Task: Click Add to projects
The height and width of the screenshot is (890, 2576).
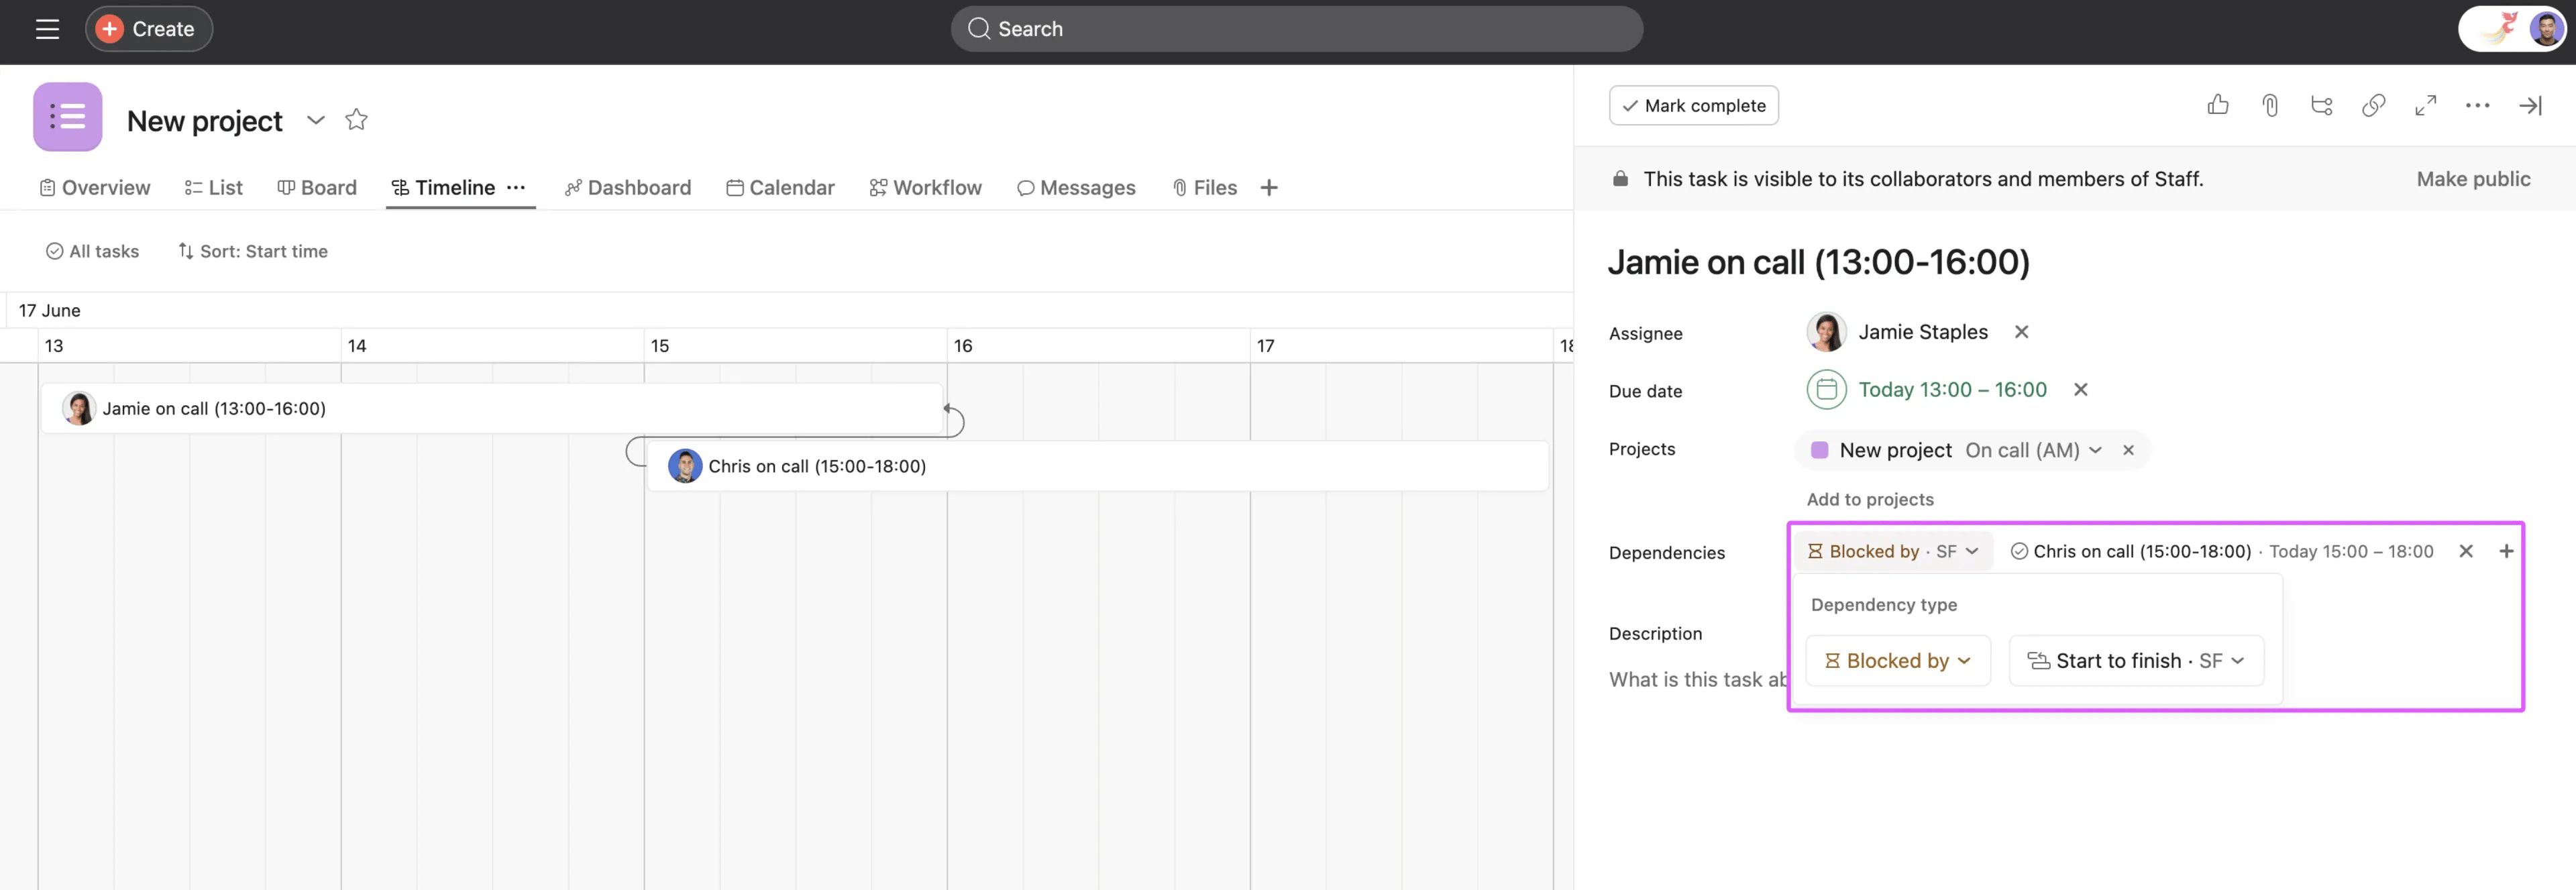Action: point(1869,499)
